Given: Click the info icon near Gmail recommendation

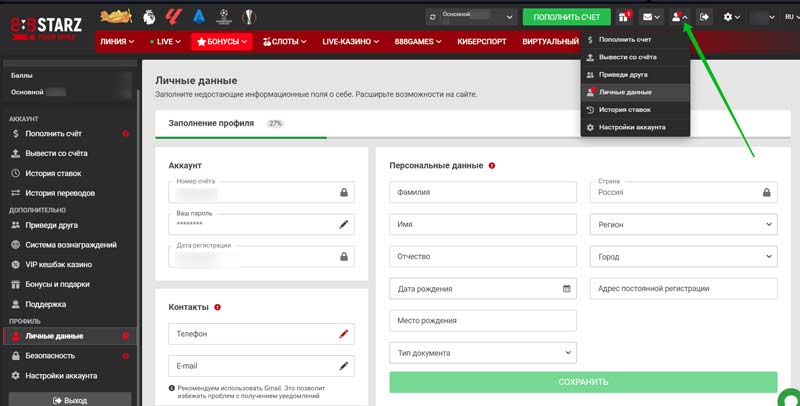Looking at the screenshot, I should click(x=171, y=388).
